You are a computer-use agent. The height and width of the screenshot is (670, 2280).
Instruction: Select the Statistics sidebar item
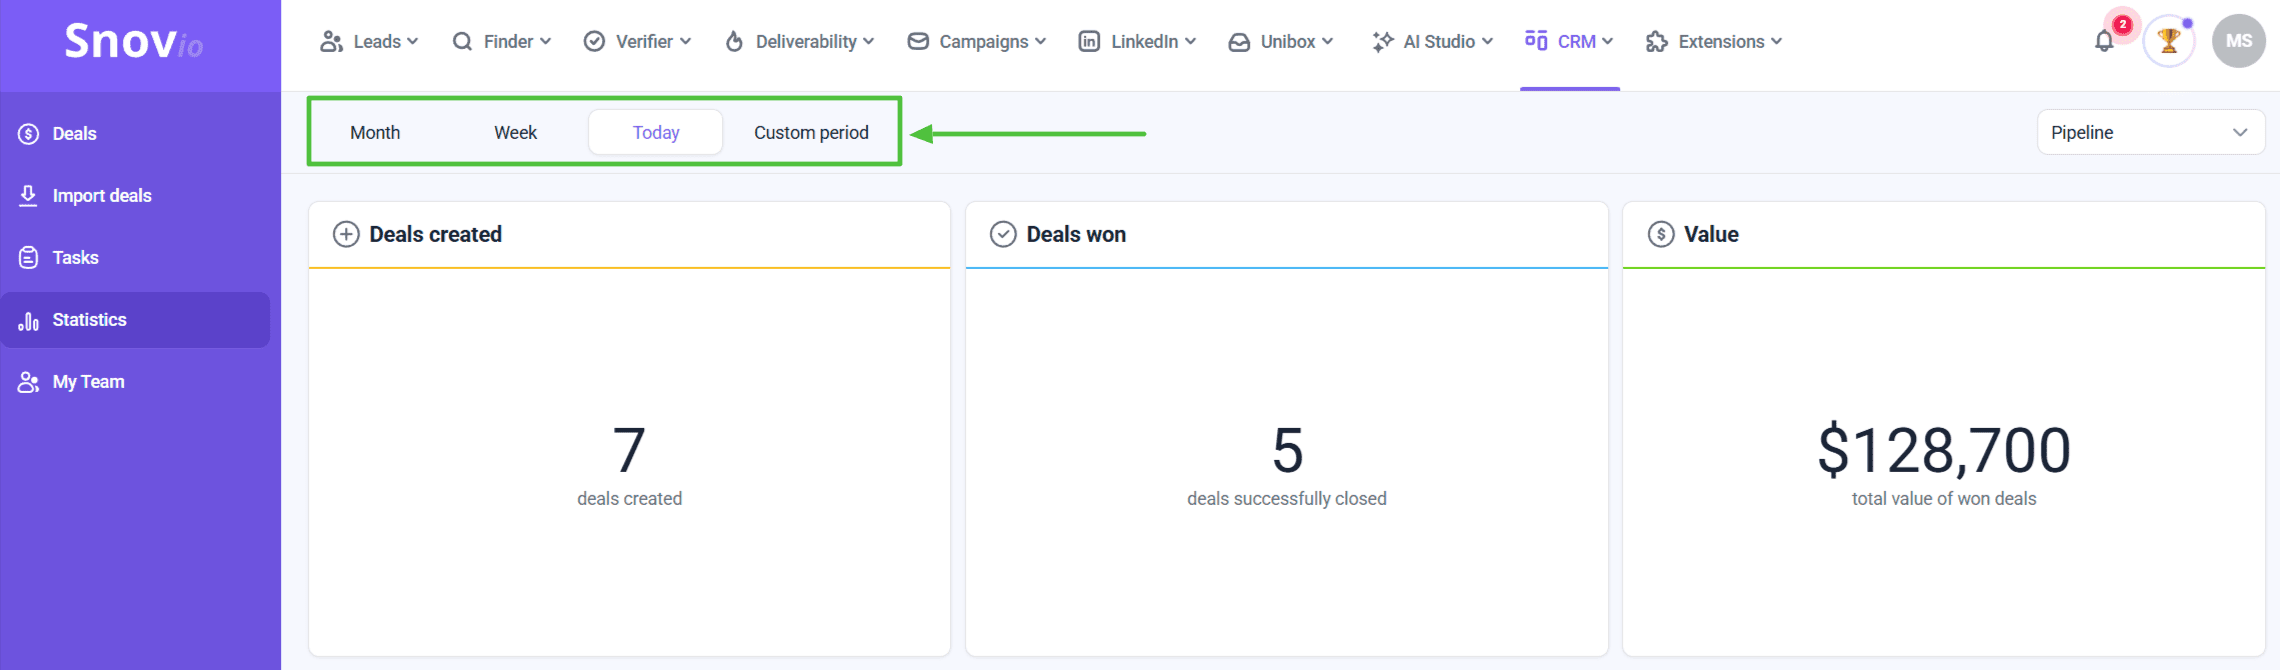(89, 320)
